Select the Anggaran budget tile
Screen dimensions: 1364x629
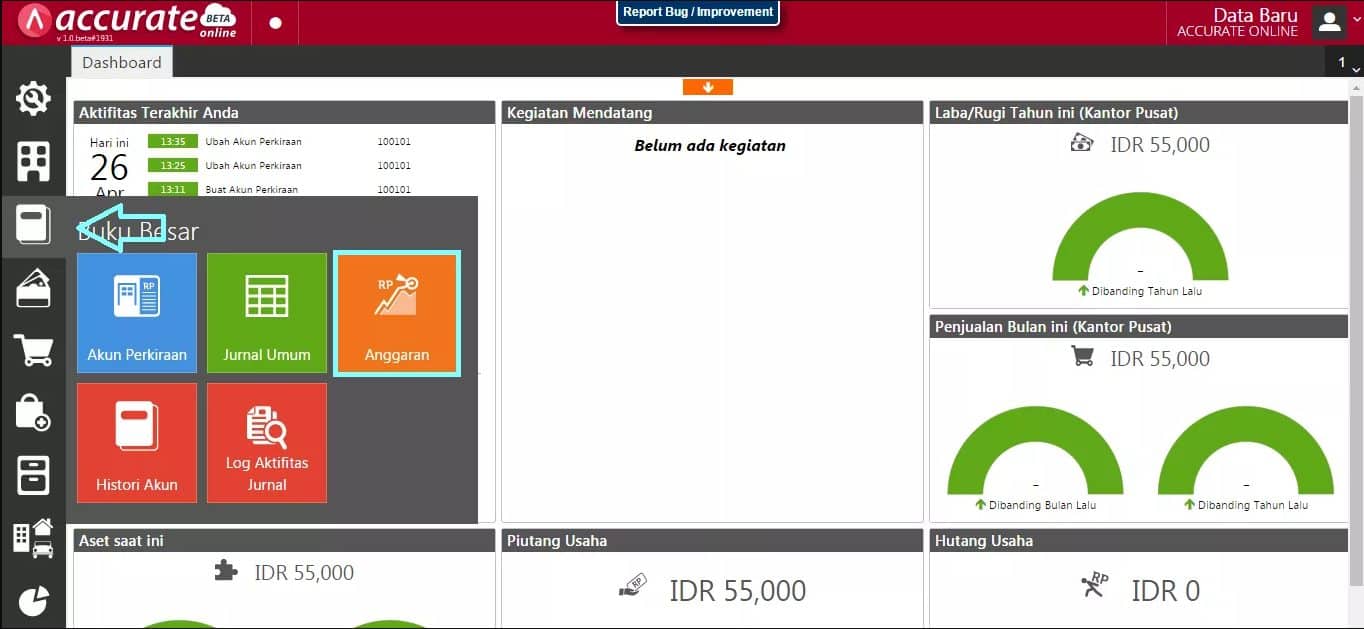[x=397, y=313]
